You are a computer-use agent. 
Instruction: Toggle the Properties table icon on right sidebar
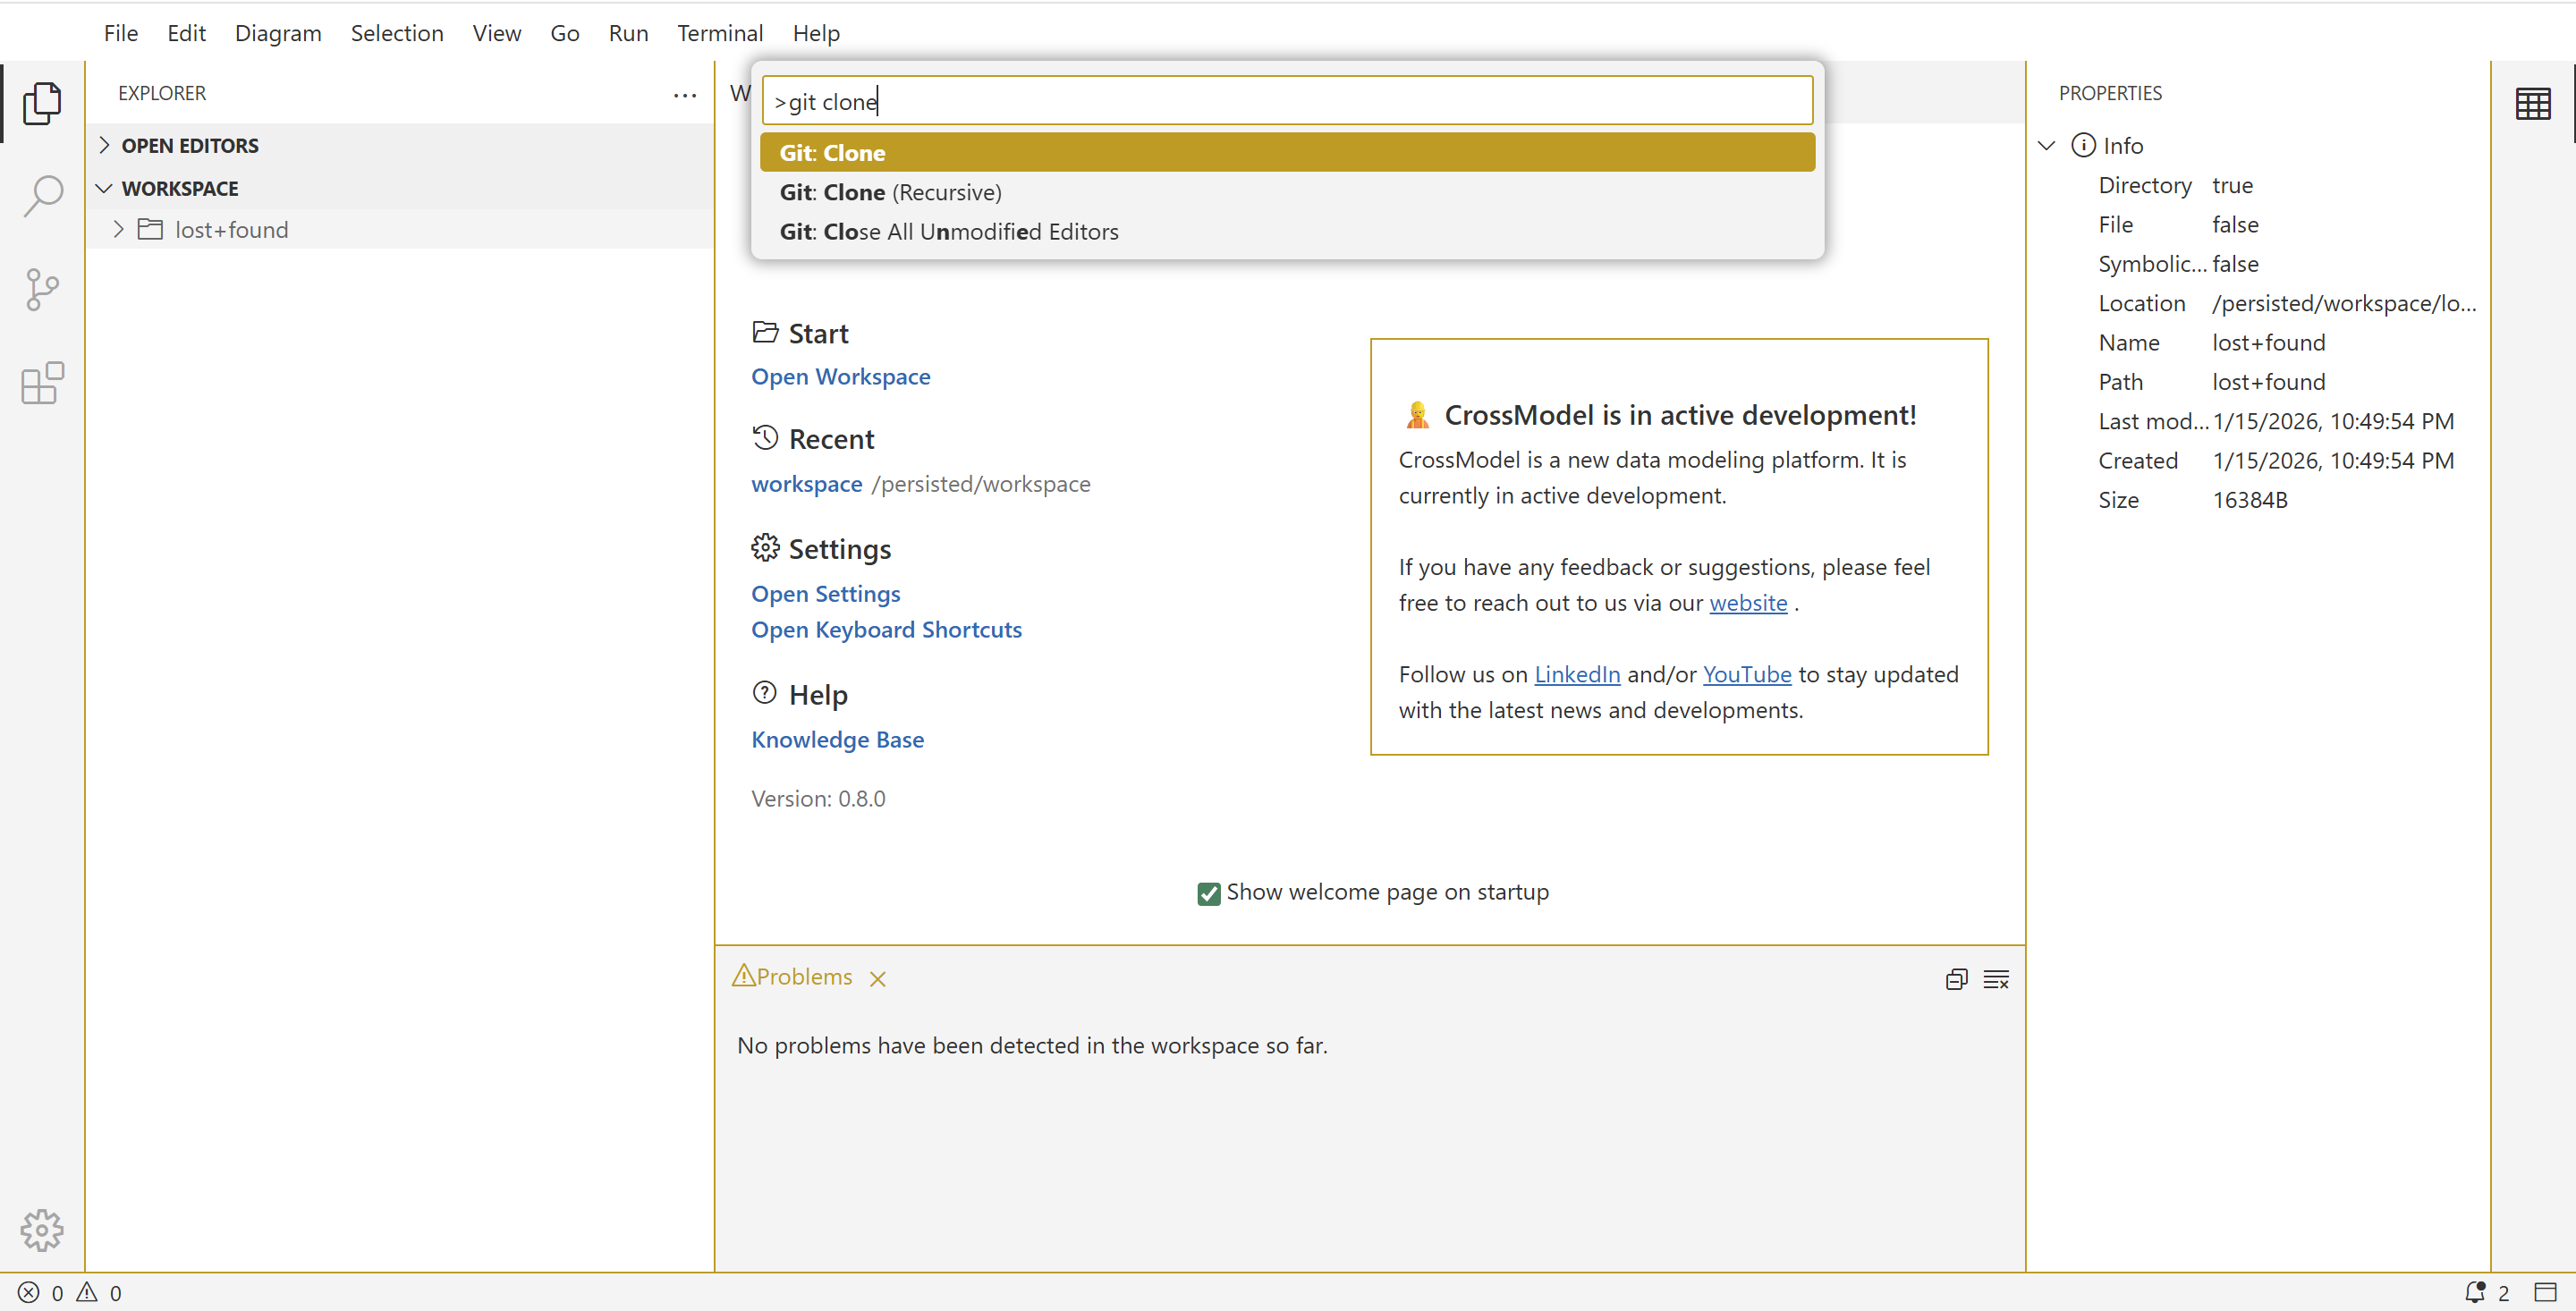[x=2532, y=104]
